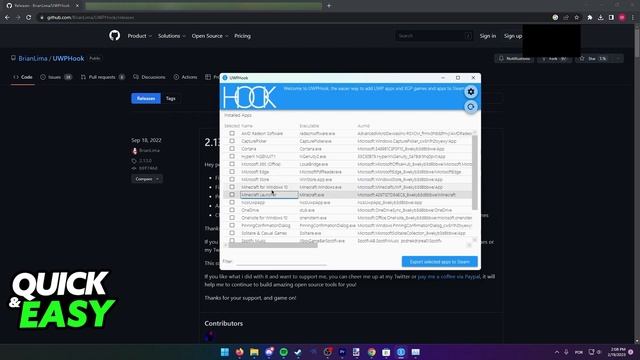640x360 pixels.
Task: Bookmark this page with the star icon
Action: click(x=577, y=18)
